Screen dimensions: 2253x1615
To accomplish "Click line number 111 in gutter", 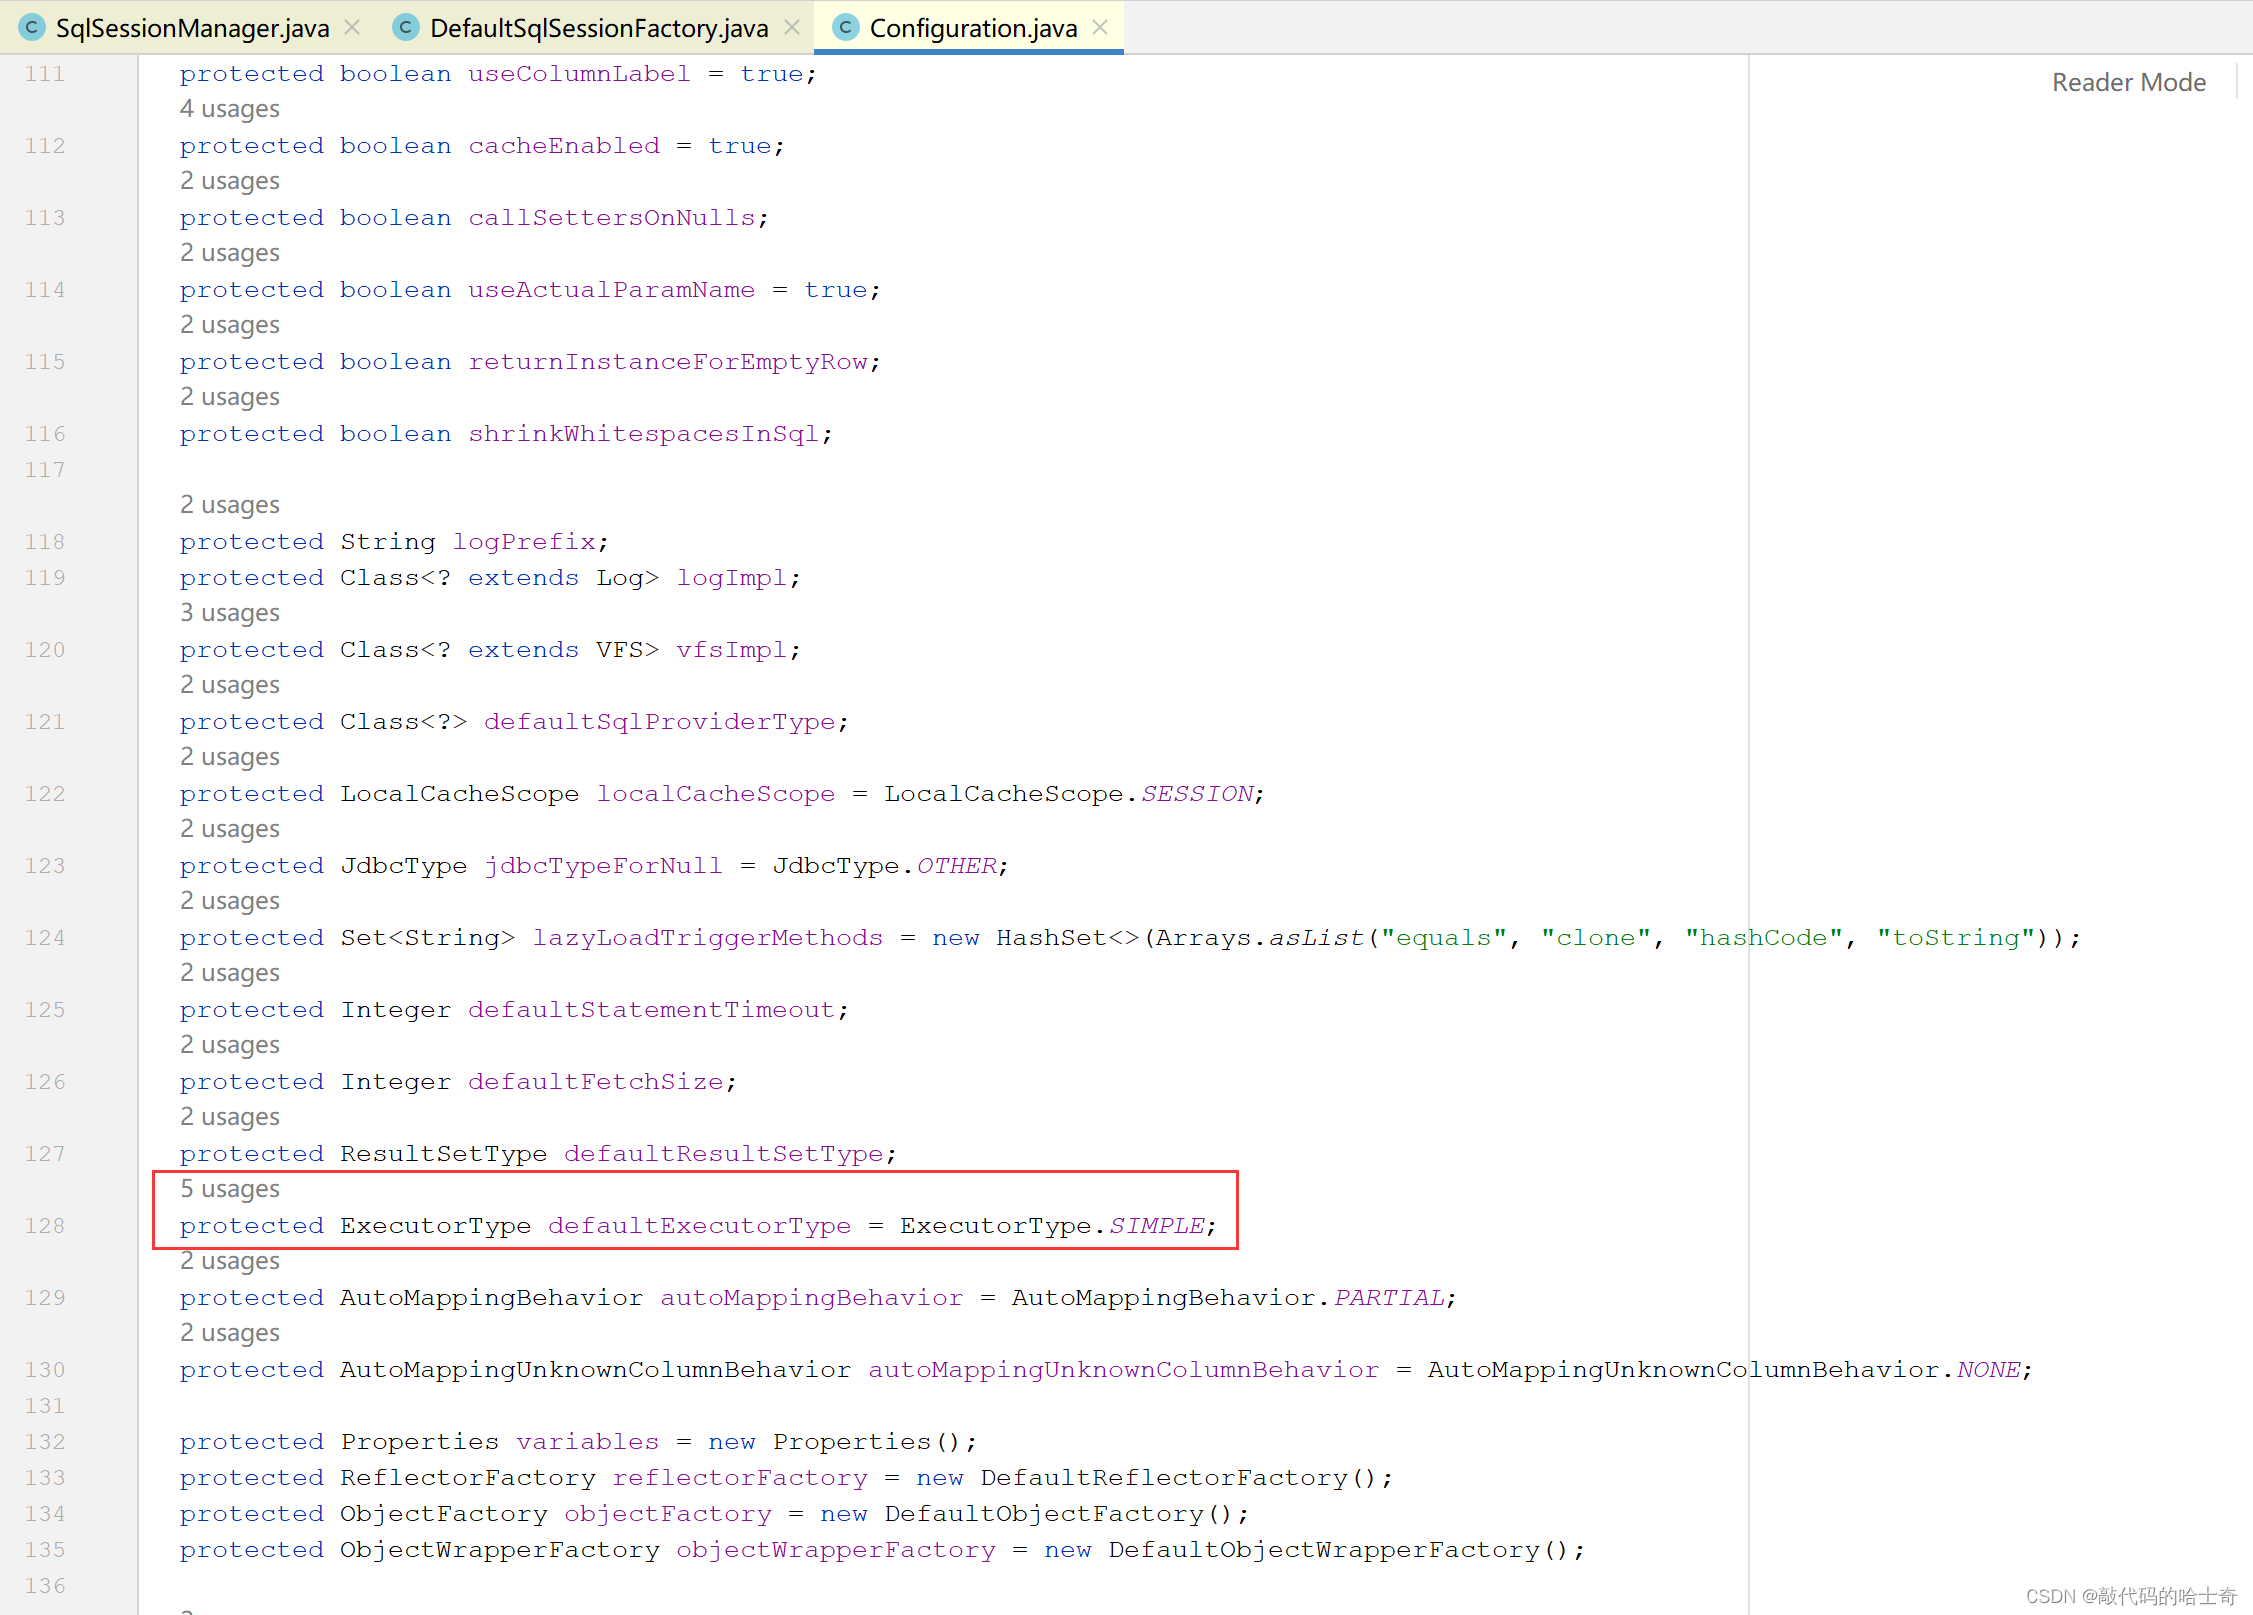I will pyautogui.click(x=45, y=74).
